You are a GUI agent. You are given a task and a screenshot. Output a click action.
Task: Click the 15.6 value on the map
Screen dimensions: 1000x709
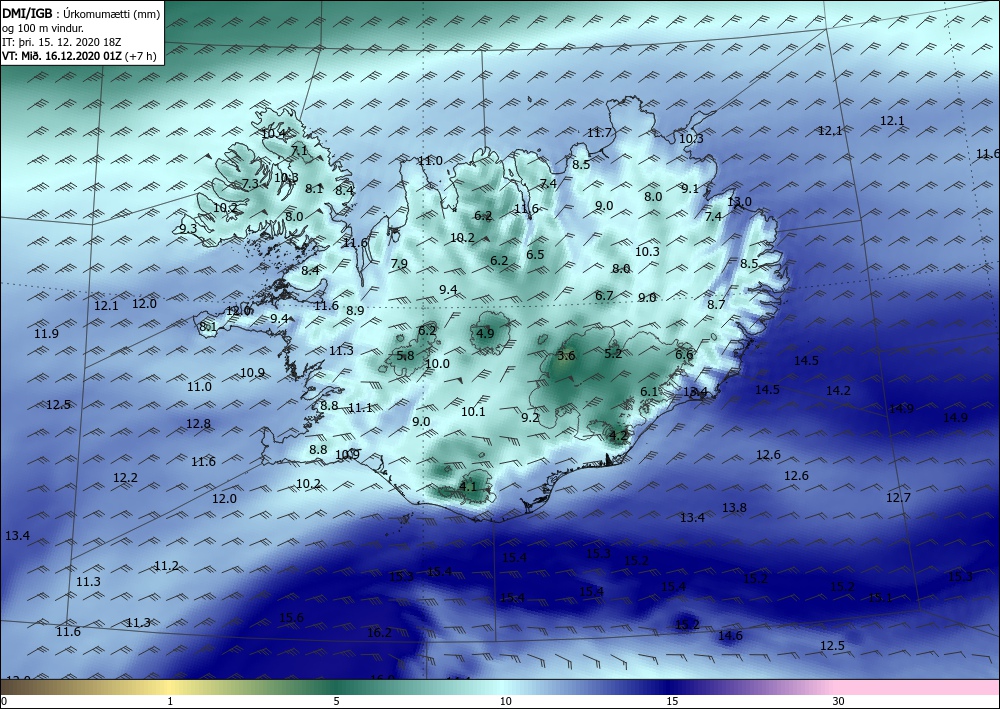(x=291, y=617)
